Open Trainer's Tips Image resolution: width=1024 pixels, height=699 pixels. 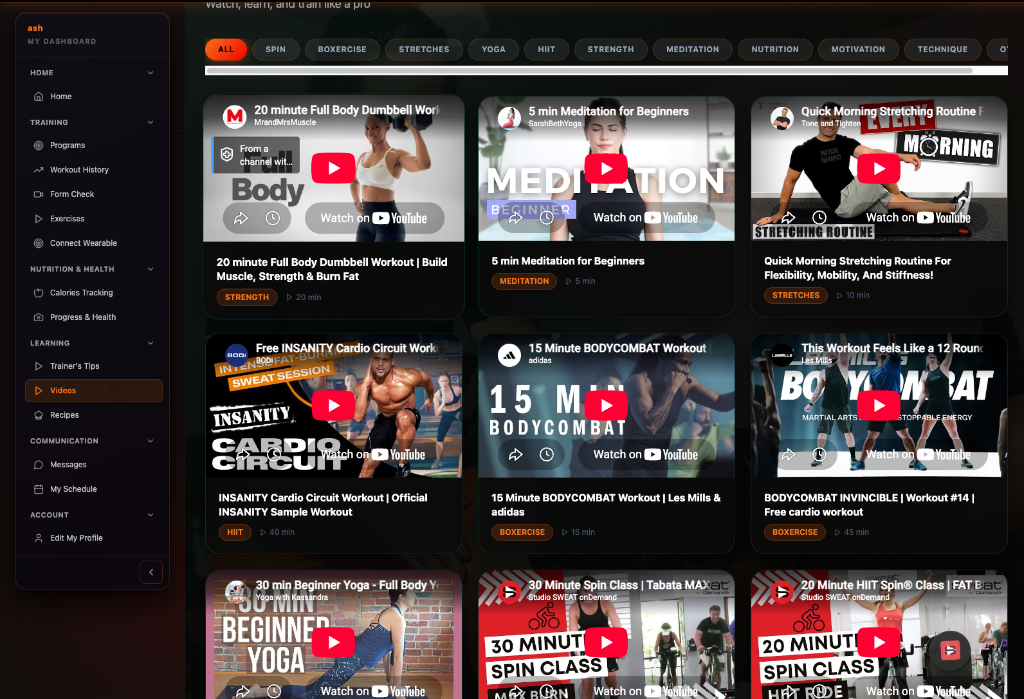pyautogui.click(x=93, y=366)
